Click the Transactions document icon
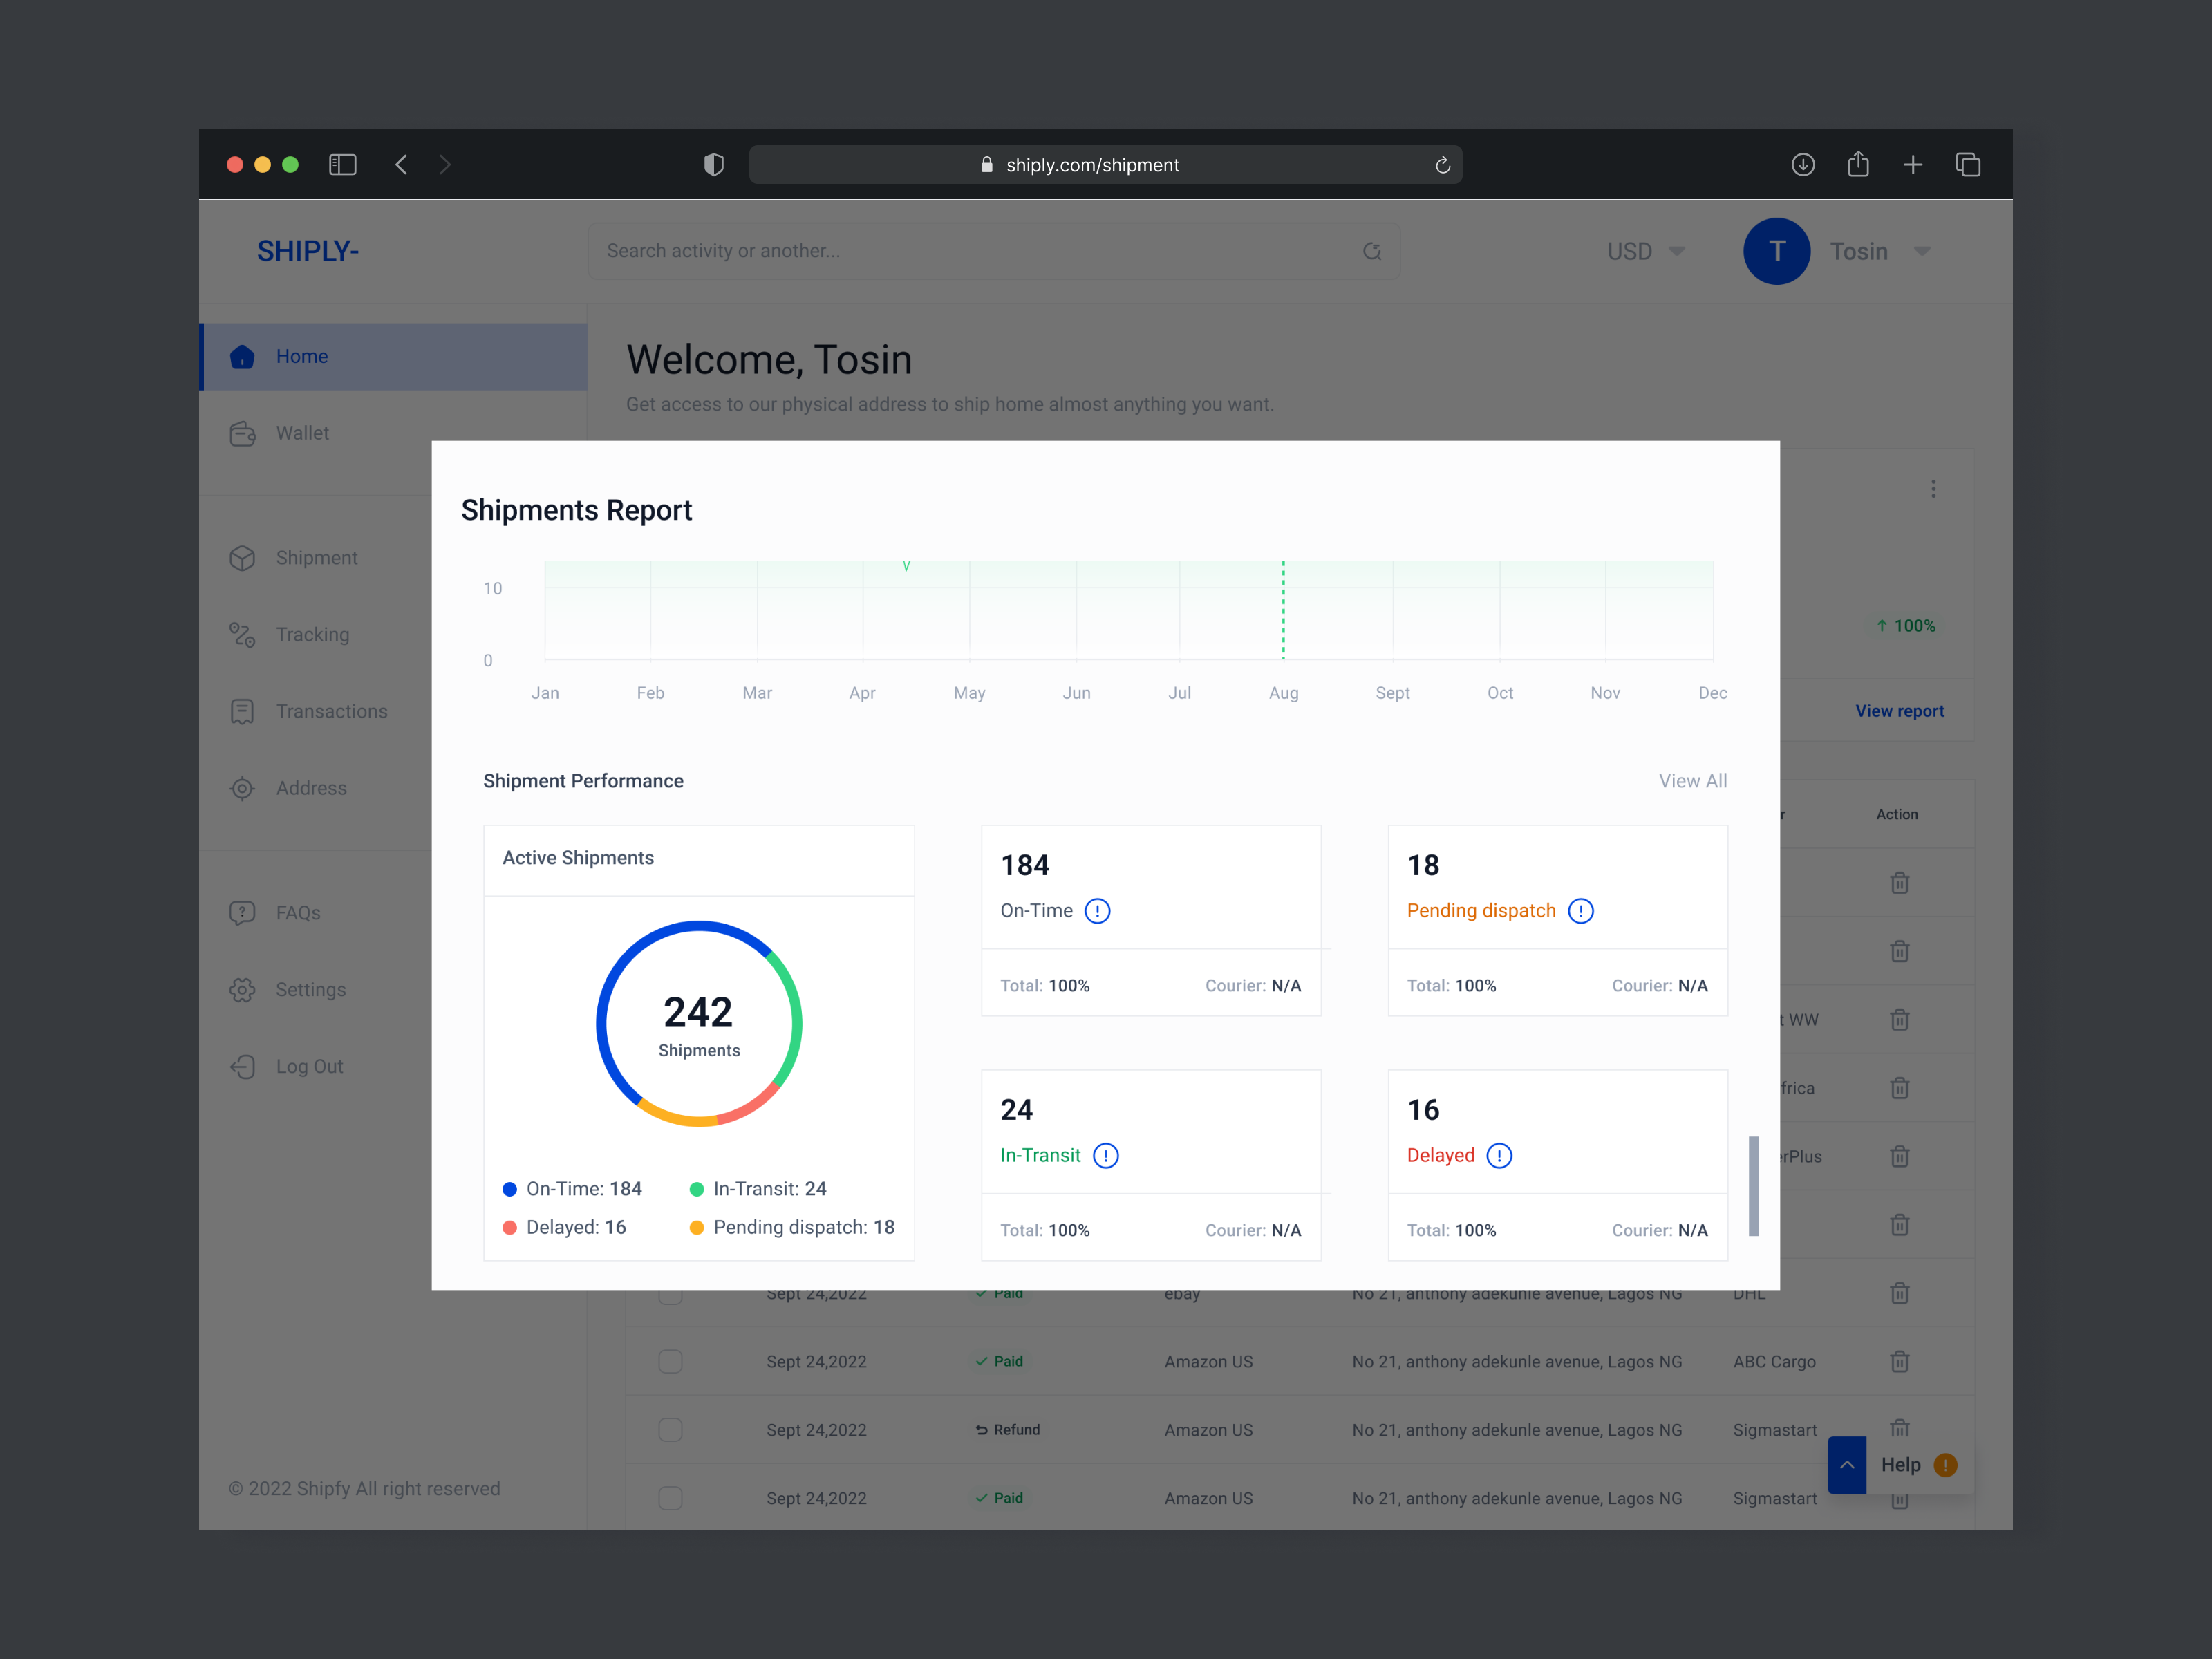The image size is (2212, 1659). click(243, 711)
